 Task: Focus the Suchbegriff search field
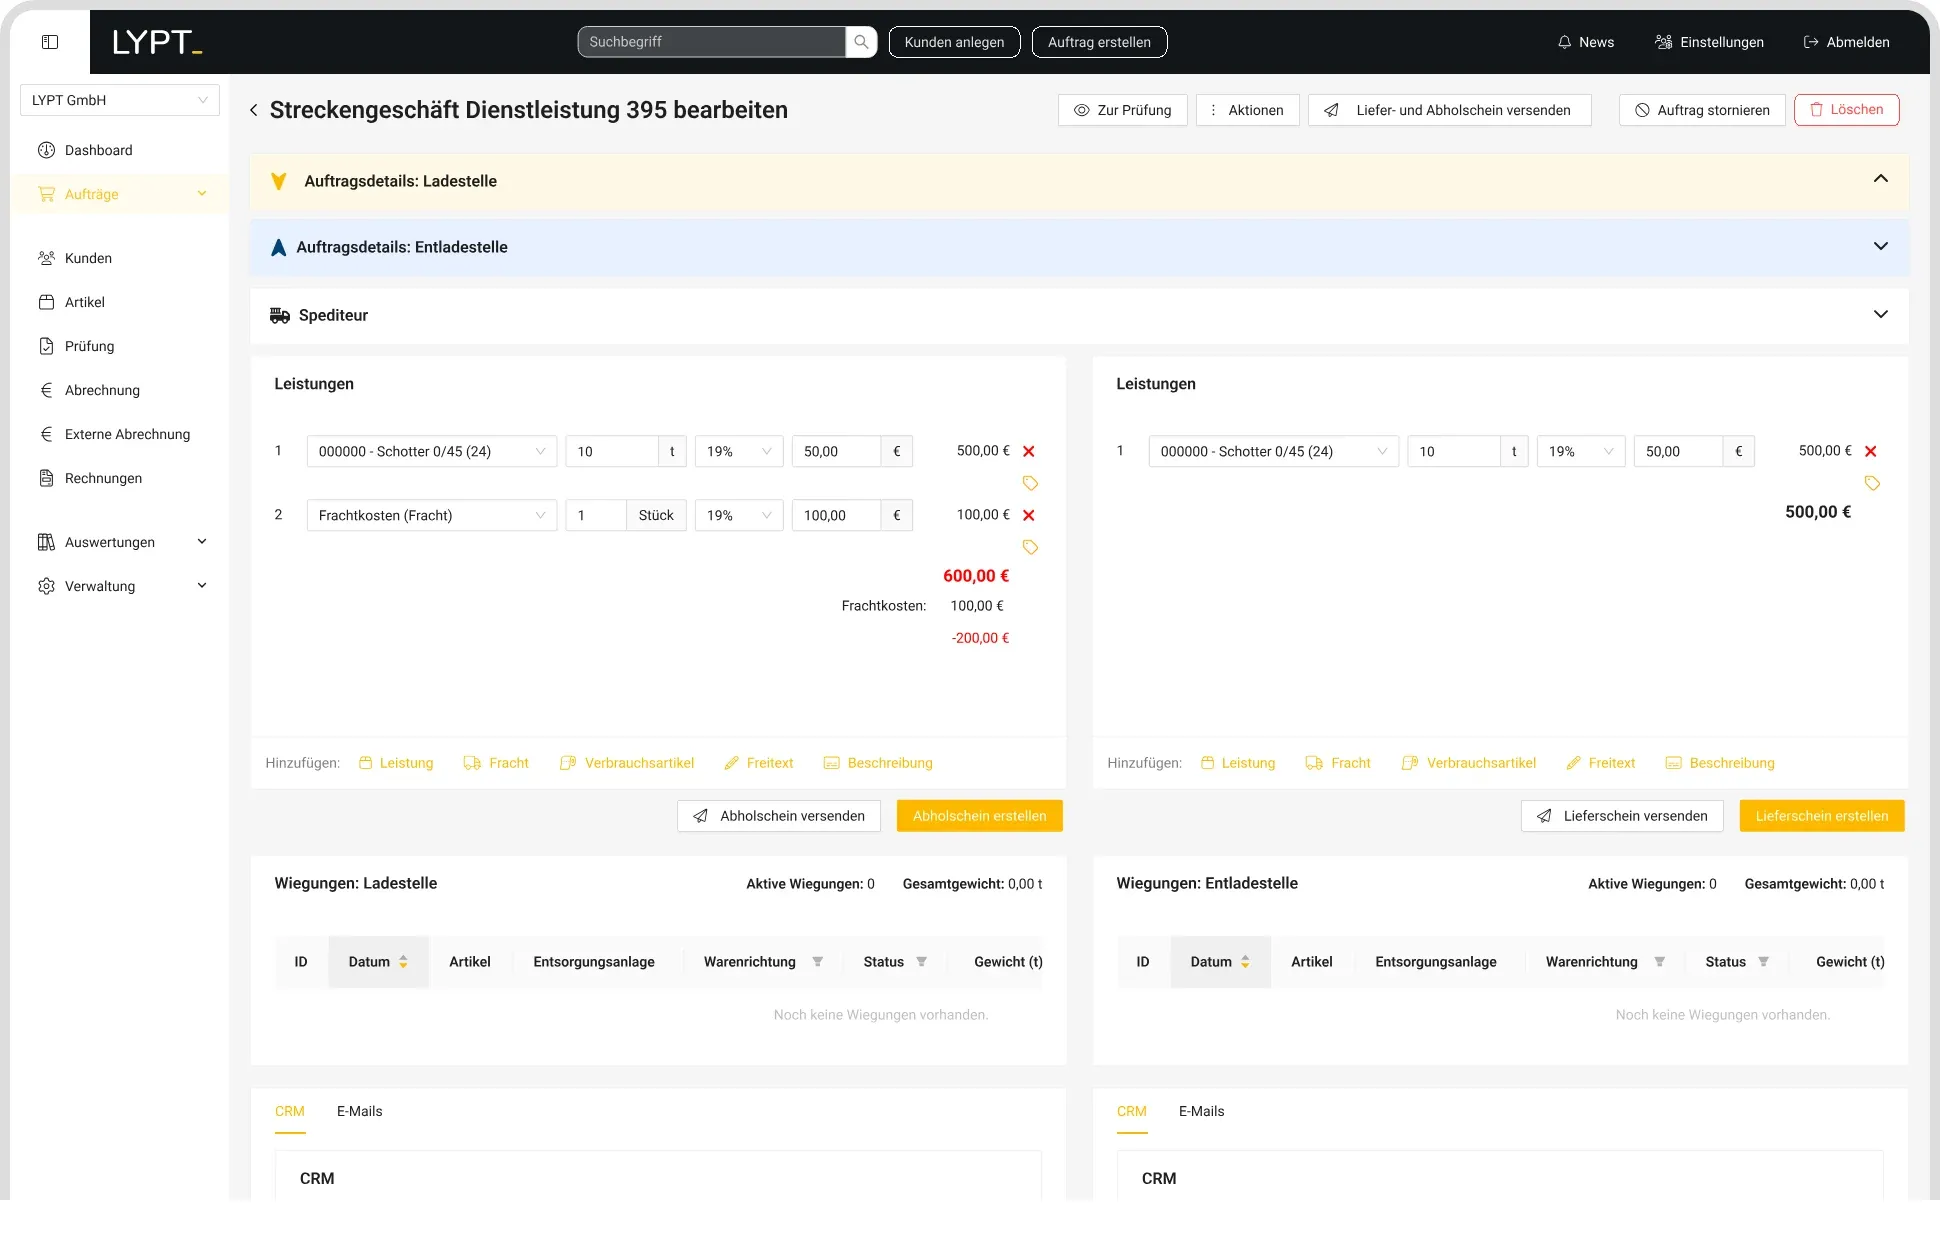(712, 42)
